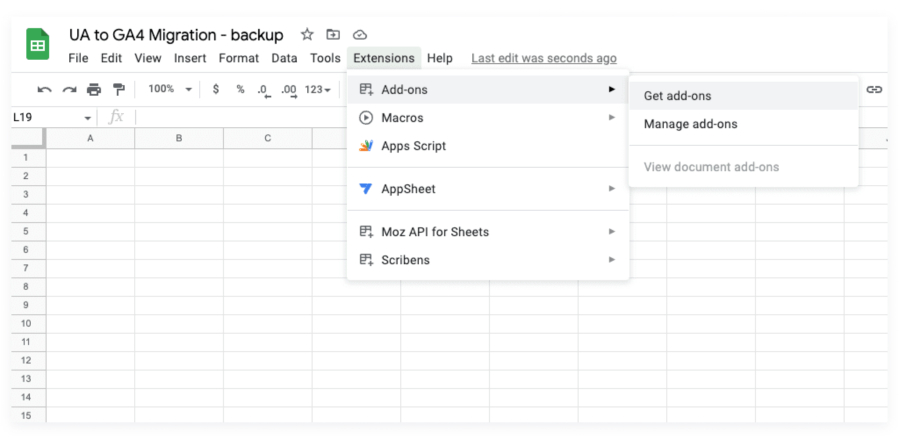Image resolution: width=899 pixels, height=439 pixels.
Task: Choose Get add-ons
Action: [x=743, y=96]
